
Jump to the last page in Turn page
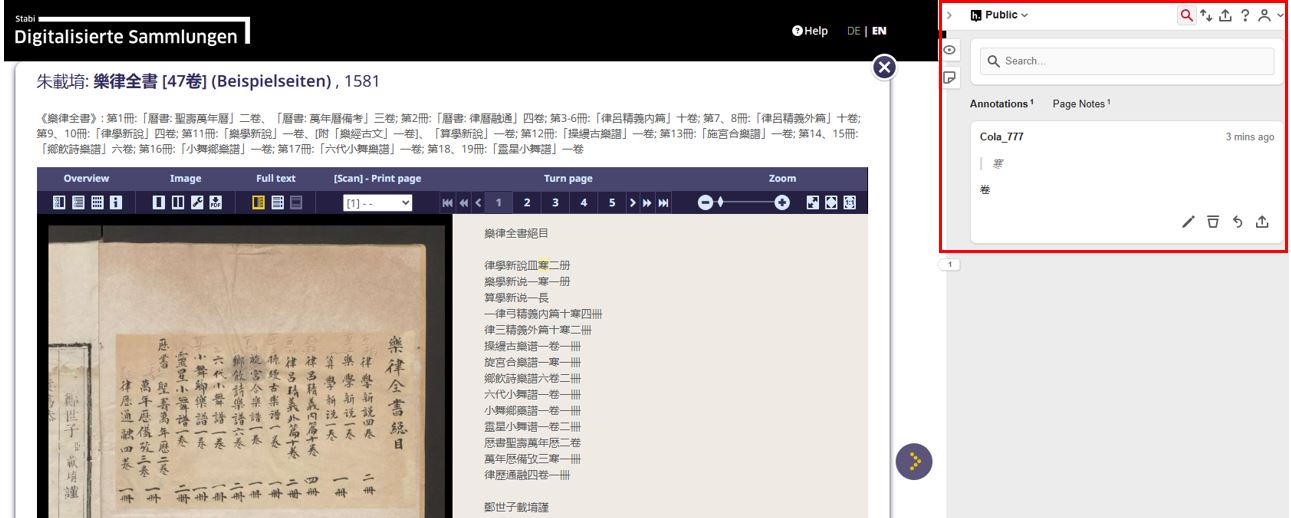662,203
